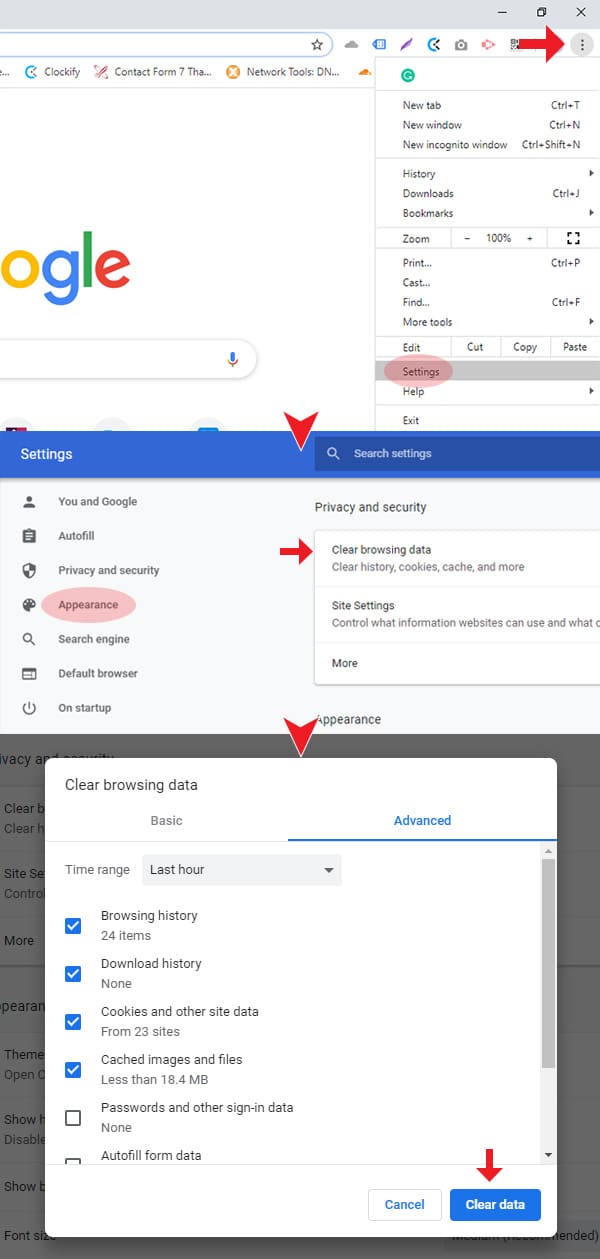Viewport: 600px width, 1259px height.
Task: Check Passwords and other sign-in data
Action: pyautogui.click(x=73, y=1118)
